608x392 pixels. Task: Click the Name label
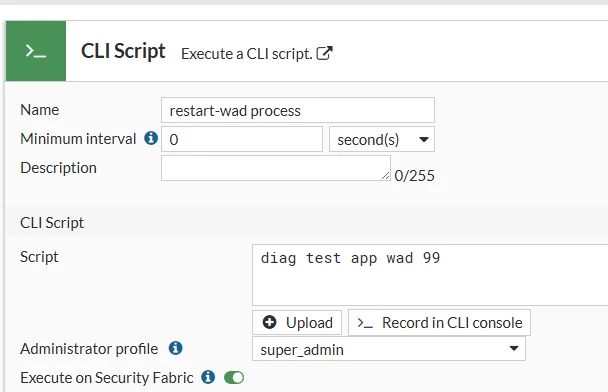(x=40, y=110)
